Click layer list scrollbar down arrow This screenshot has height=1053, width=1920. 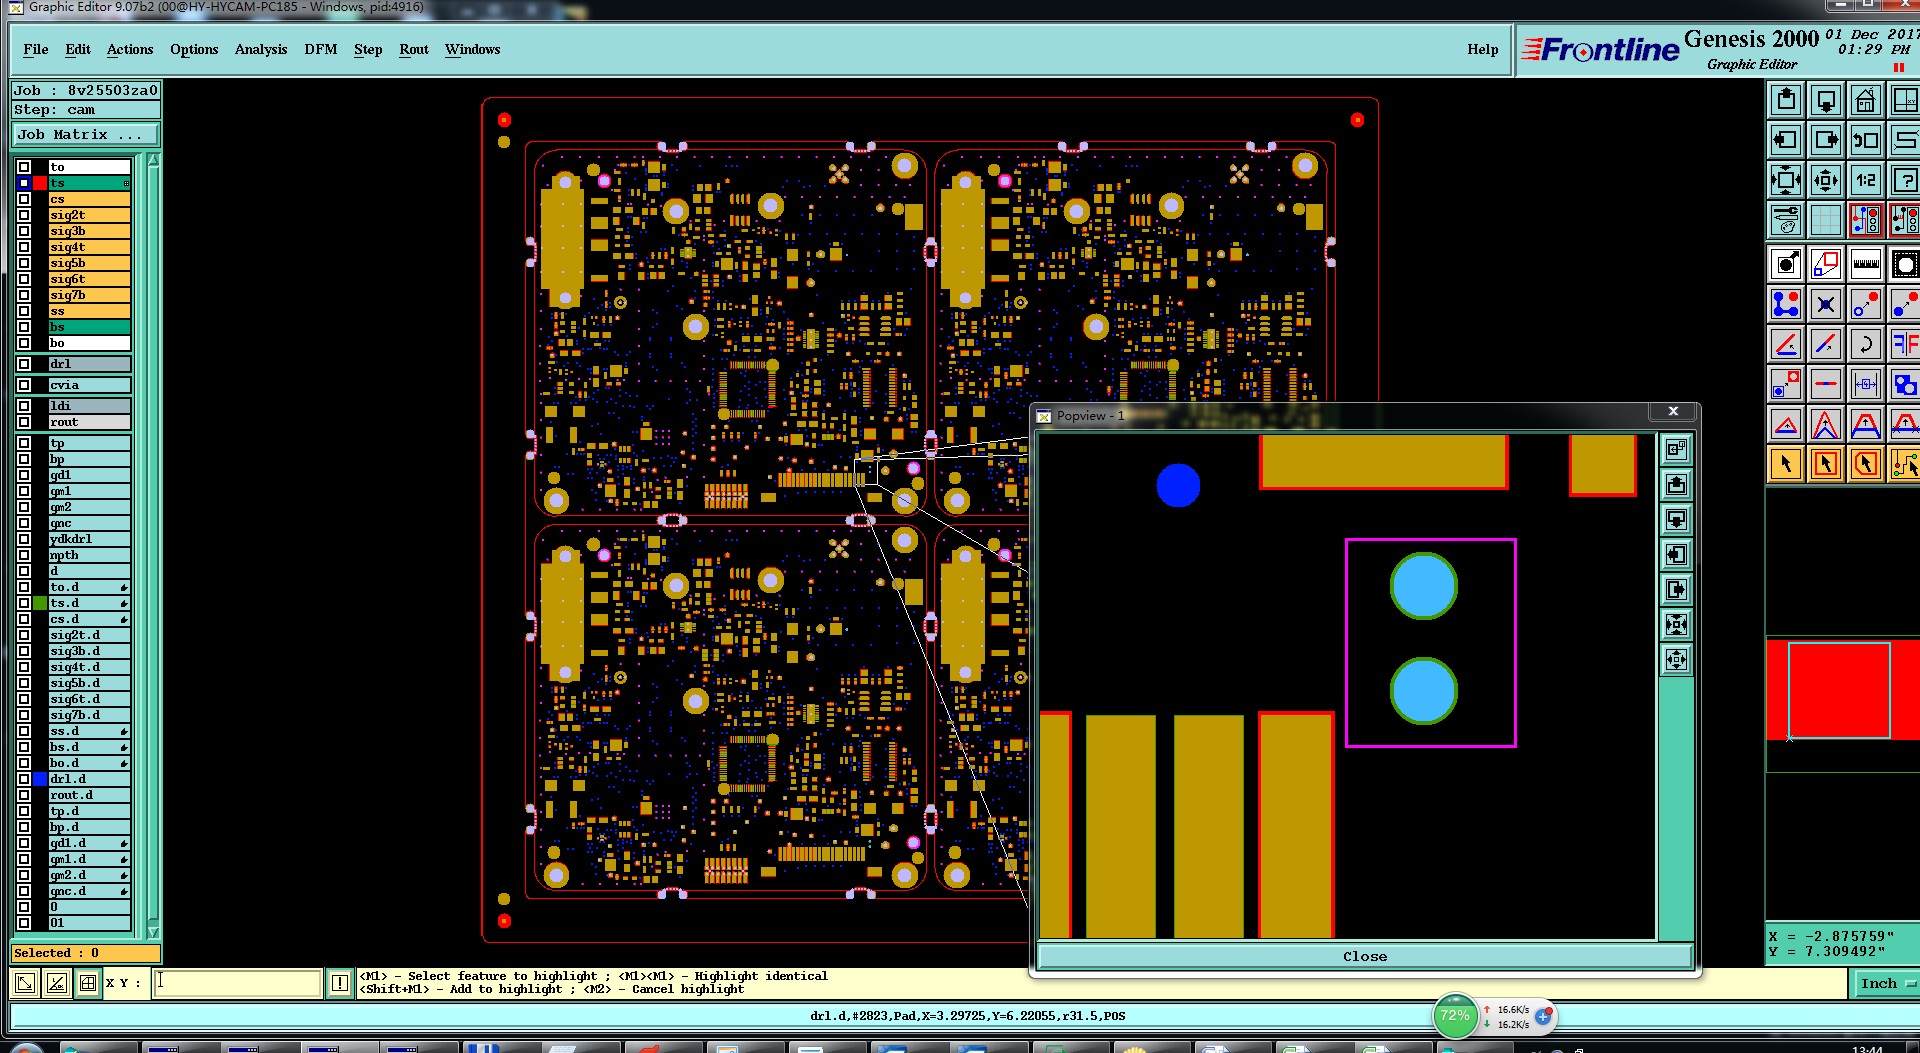153,931
